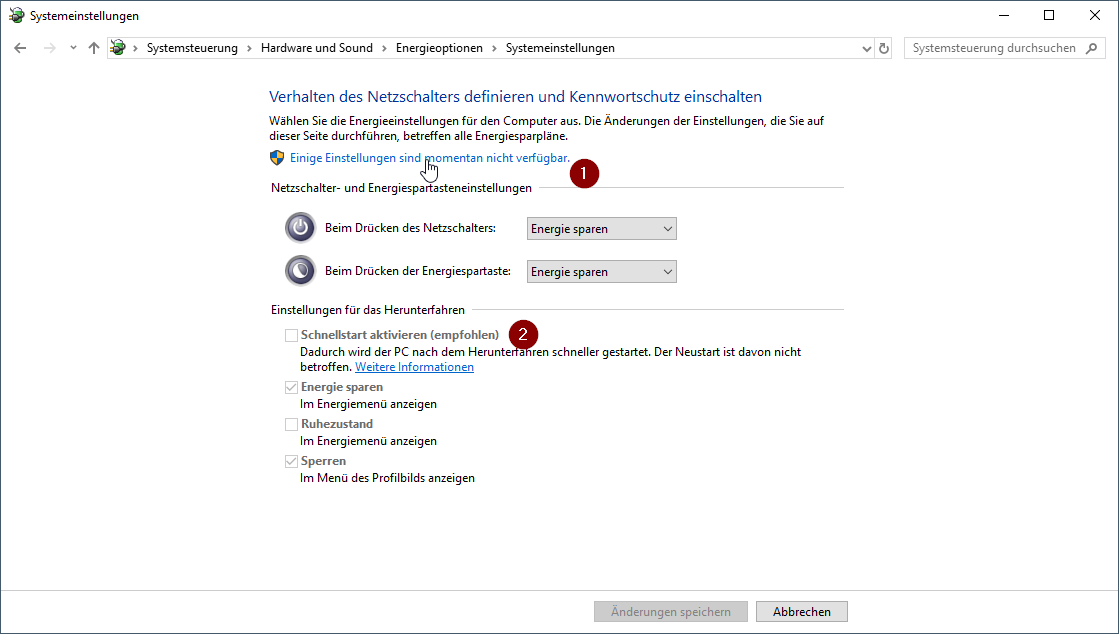Click the UAC shield icon
1119x634 pixels.
click(x=277, y=158)
